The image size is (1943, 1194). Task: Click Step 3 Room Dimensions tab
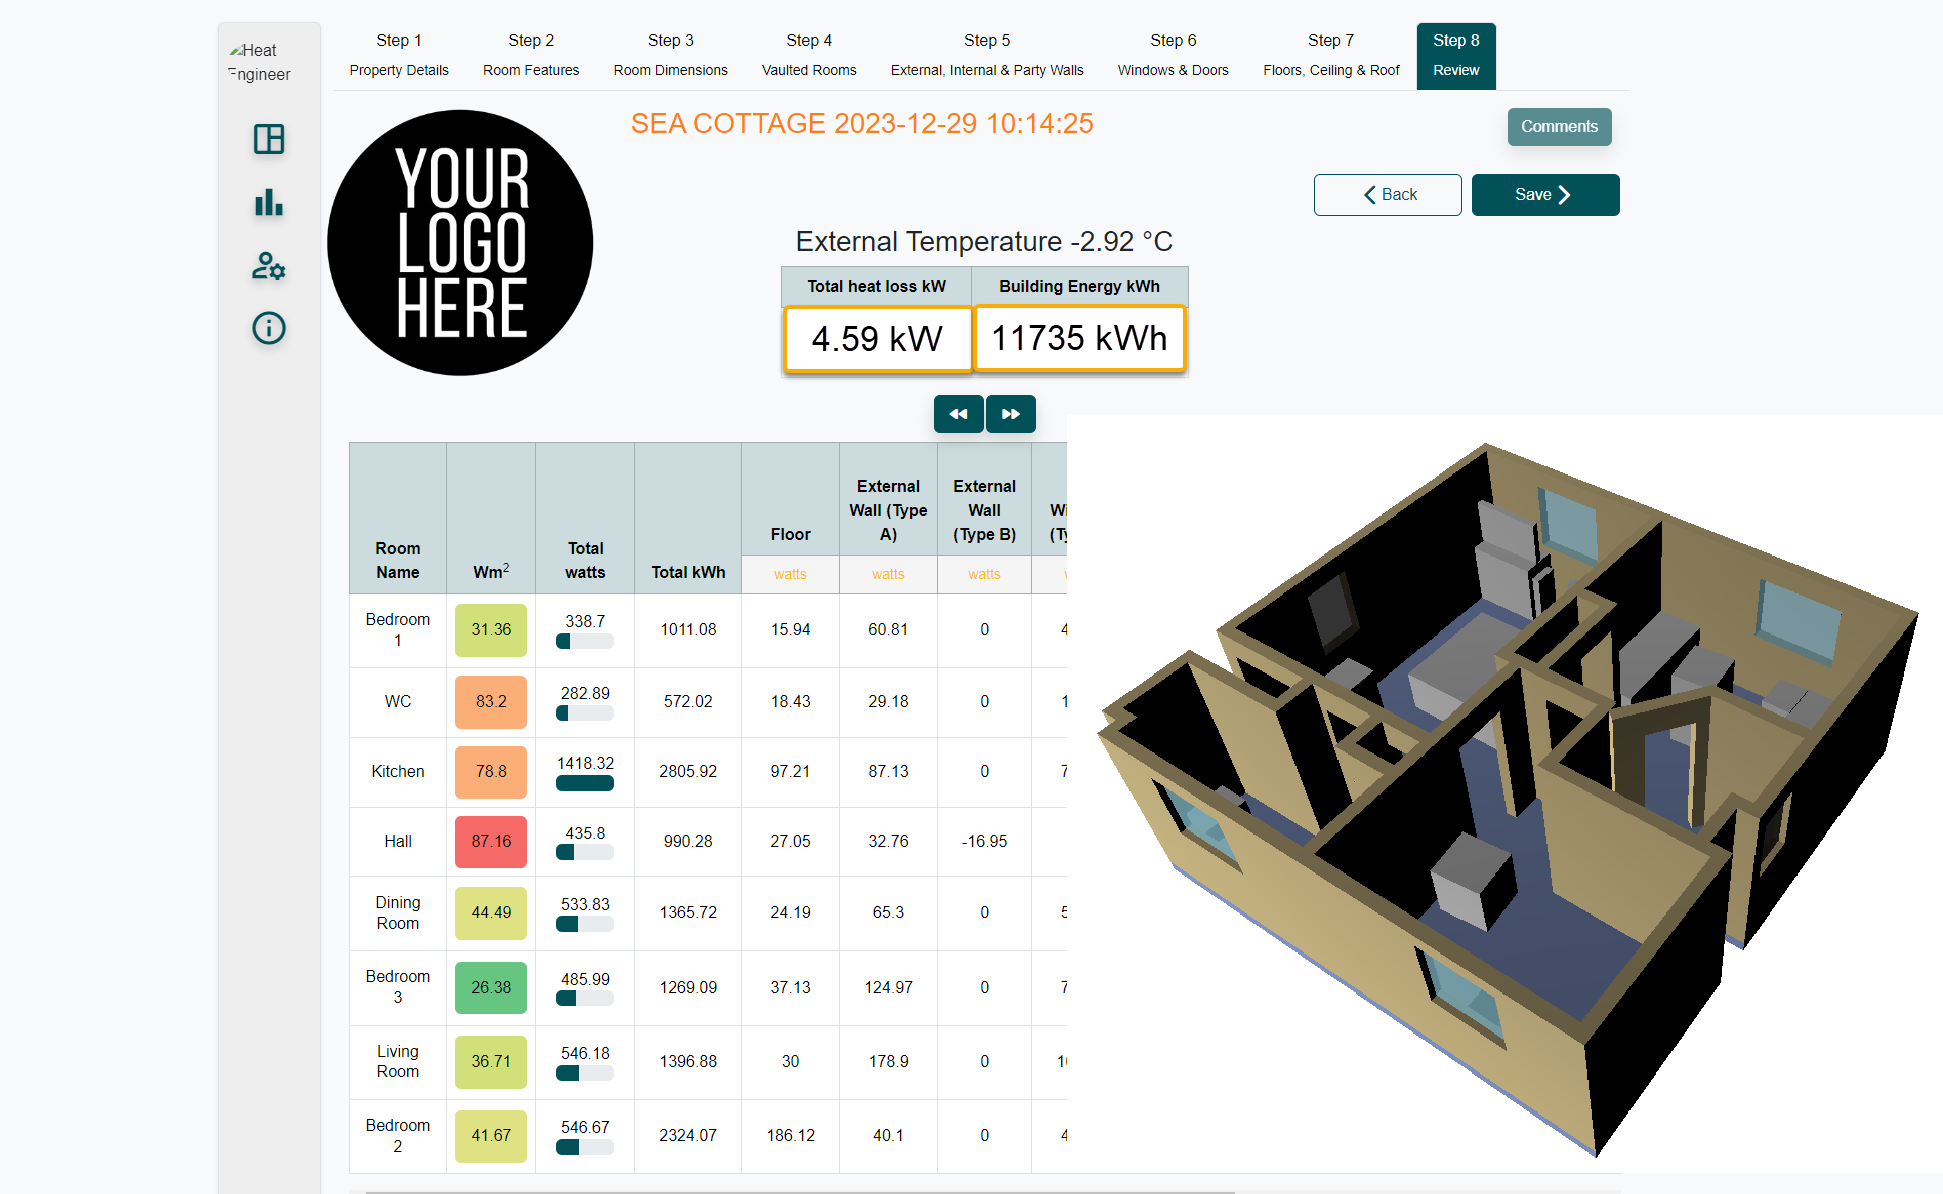pos(668,53)
